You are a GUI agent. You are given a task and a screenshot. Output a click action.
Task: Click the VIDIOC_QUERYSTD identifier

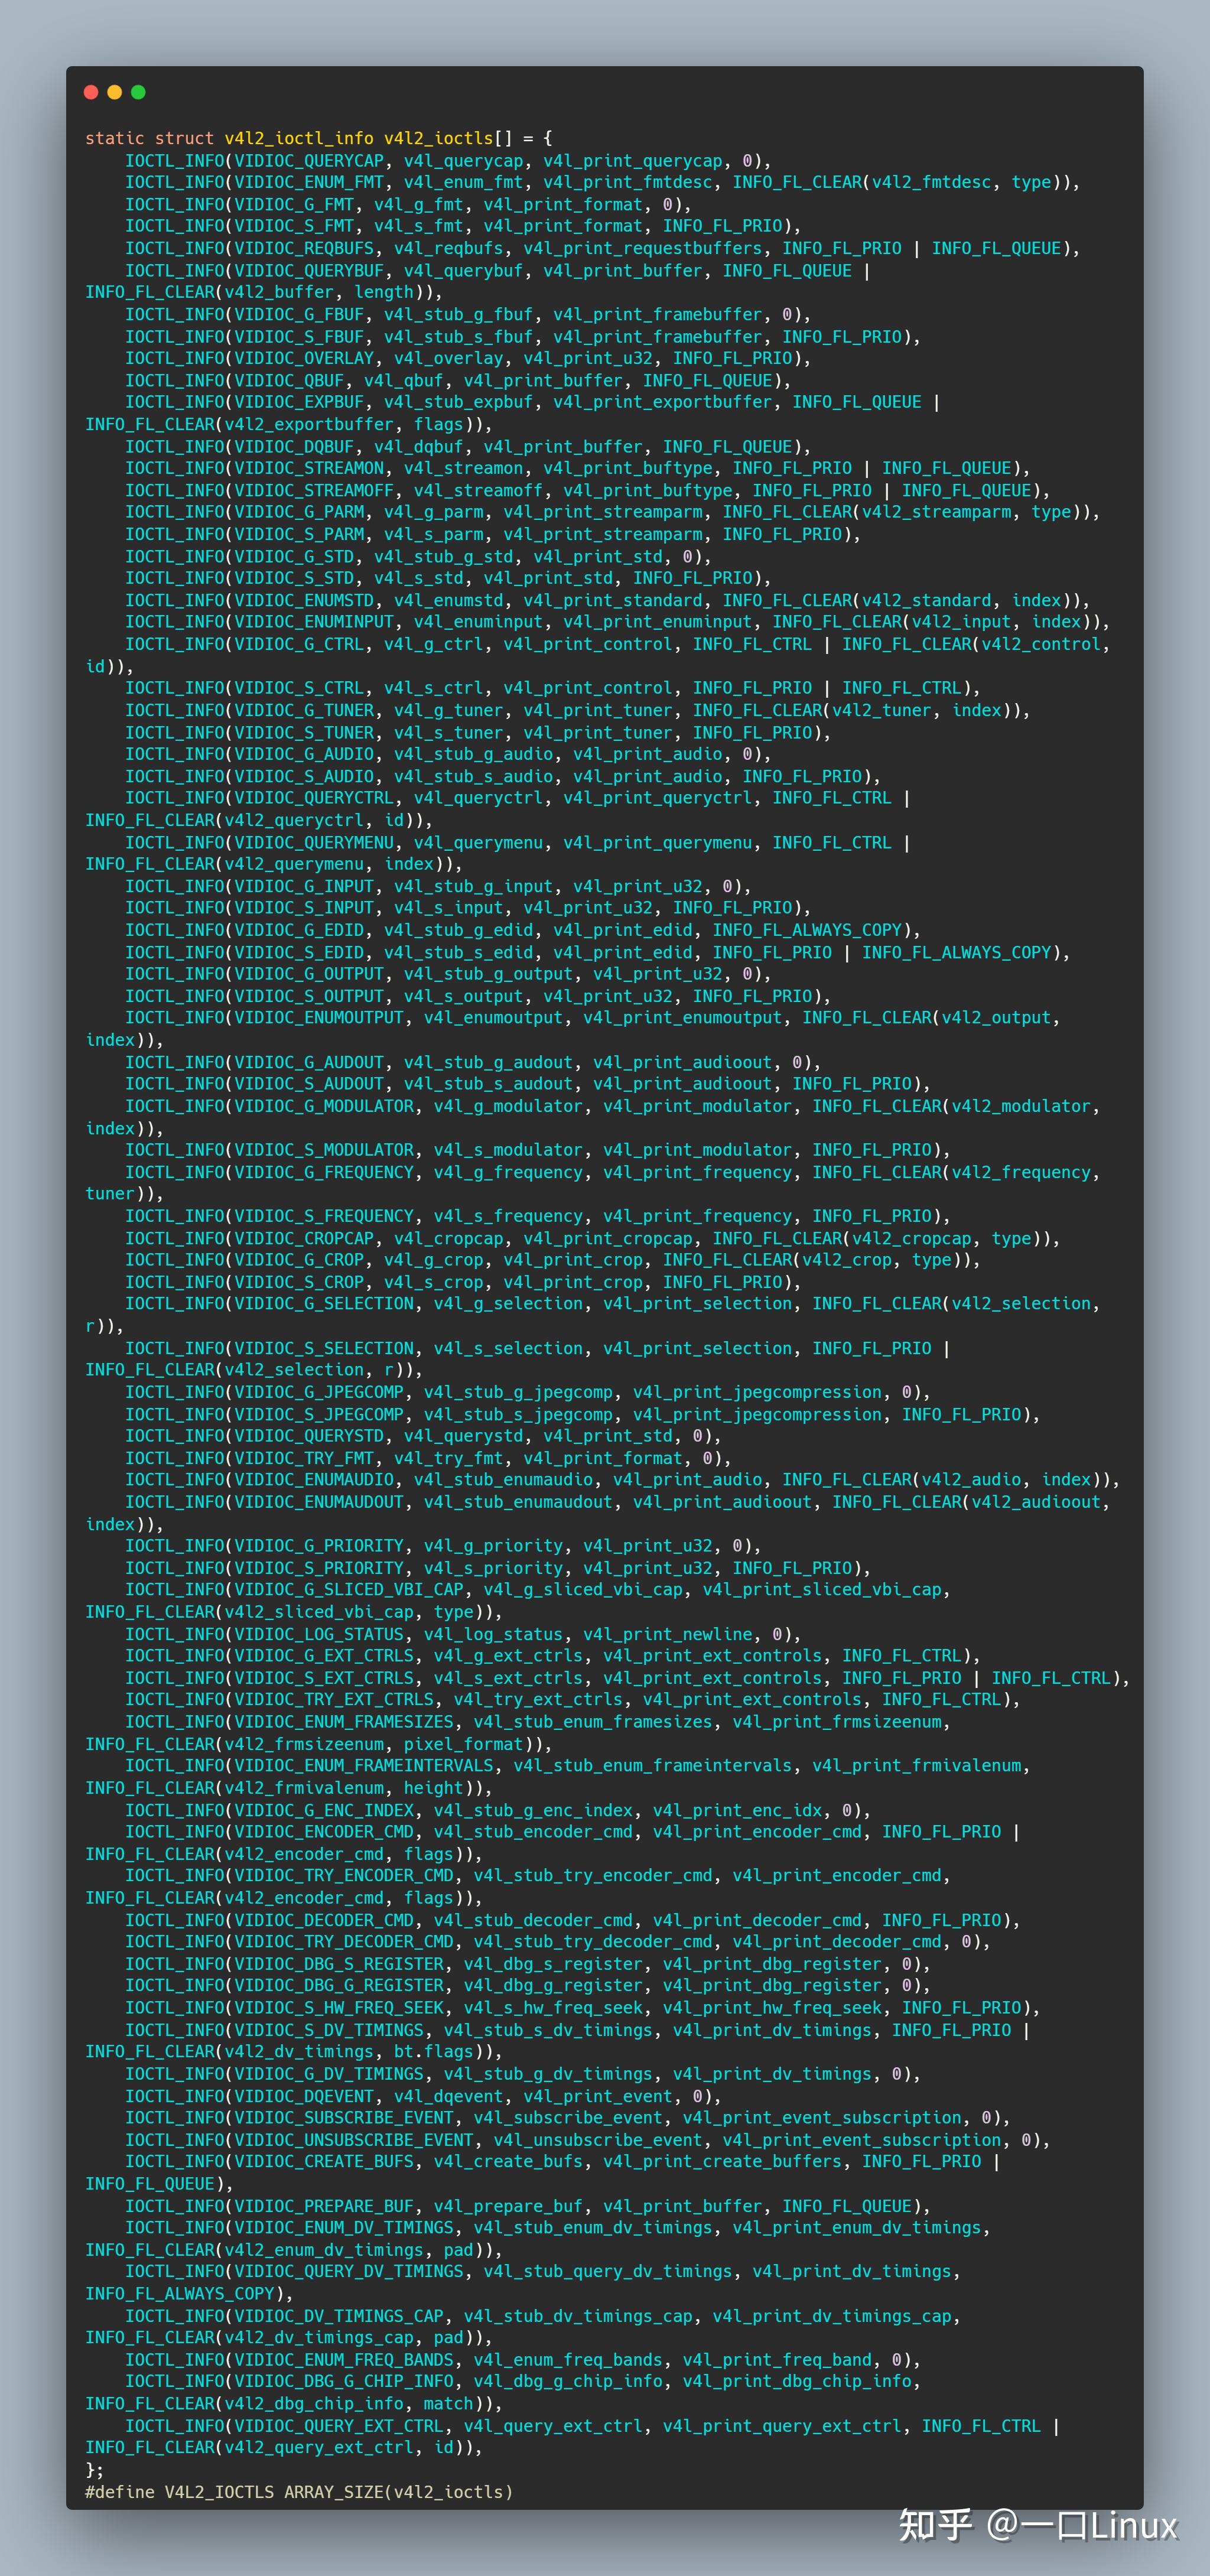[309, 1435]
